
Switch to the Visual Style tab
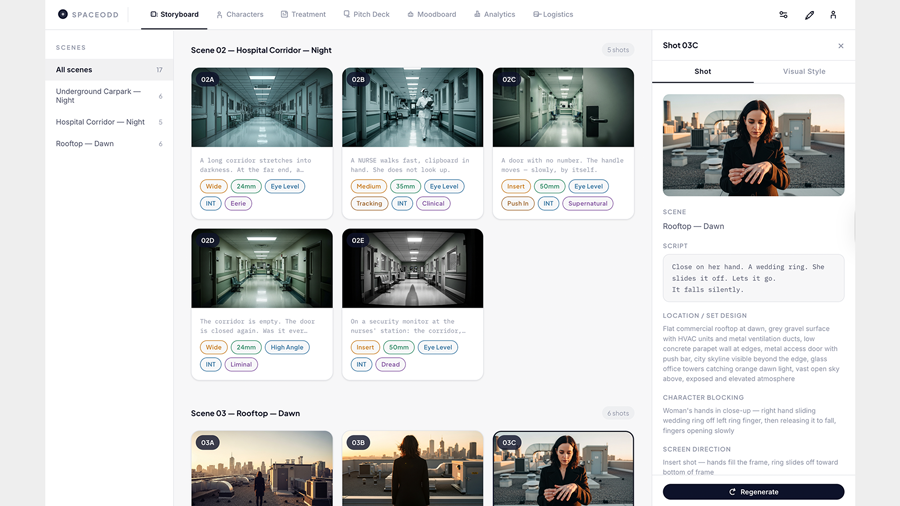(x=804, y=71)
